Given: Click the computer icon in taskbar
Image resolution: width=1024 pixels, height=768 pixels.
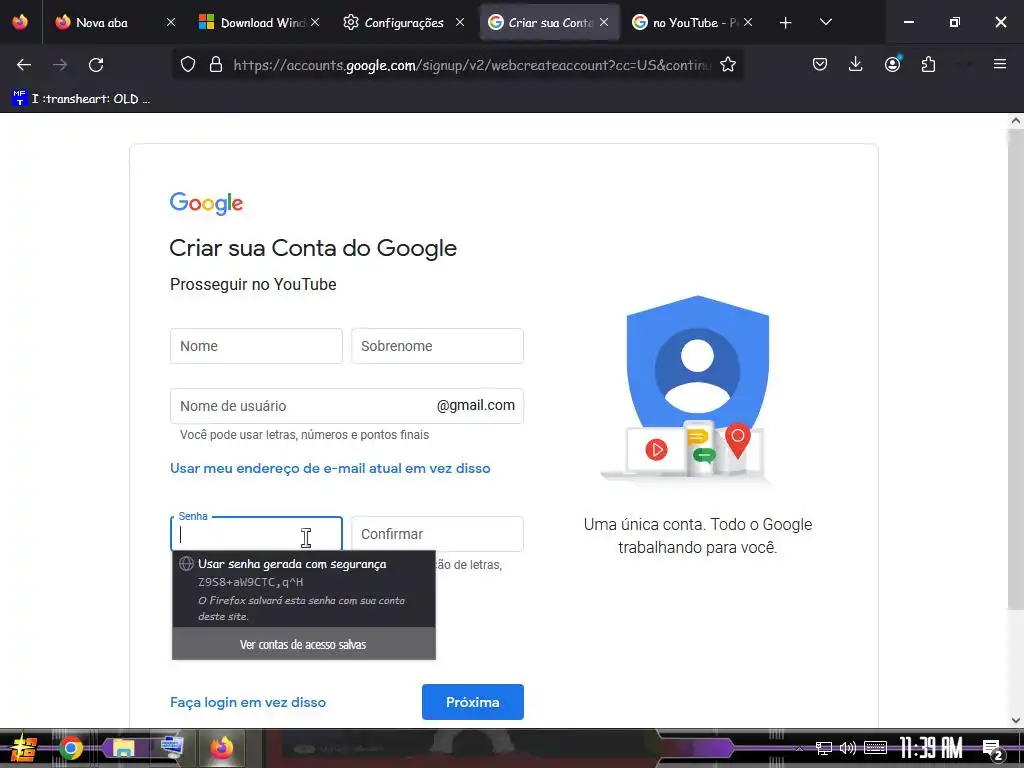Looking at the screenshot, I should [172, 747].
